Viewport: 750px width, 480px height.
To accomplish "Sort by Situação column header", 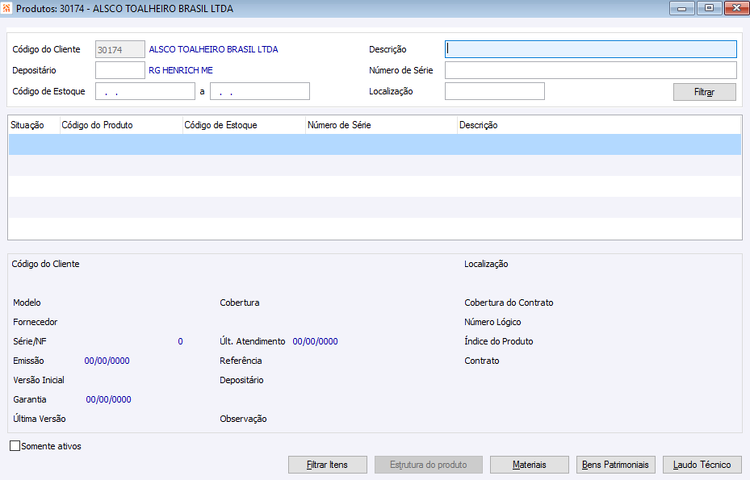I will pos(34,125).
